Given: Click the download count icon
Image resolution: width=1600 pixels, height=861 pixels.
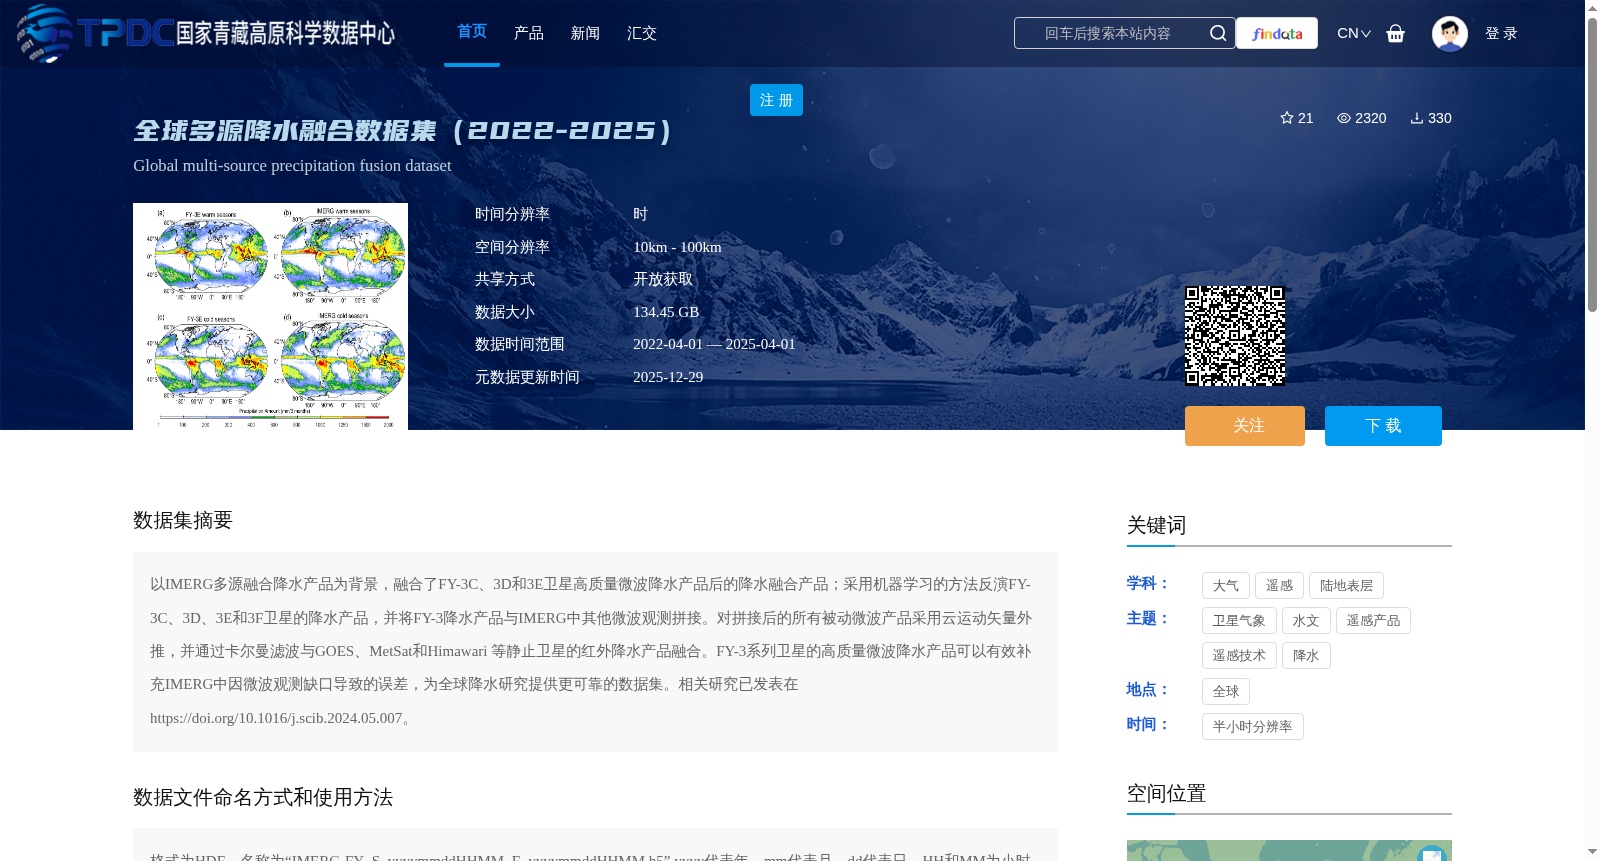Looking at the screenshot, I should [1417, 118].
